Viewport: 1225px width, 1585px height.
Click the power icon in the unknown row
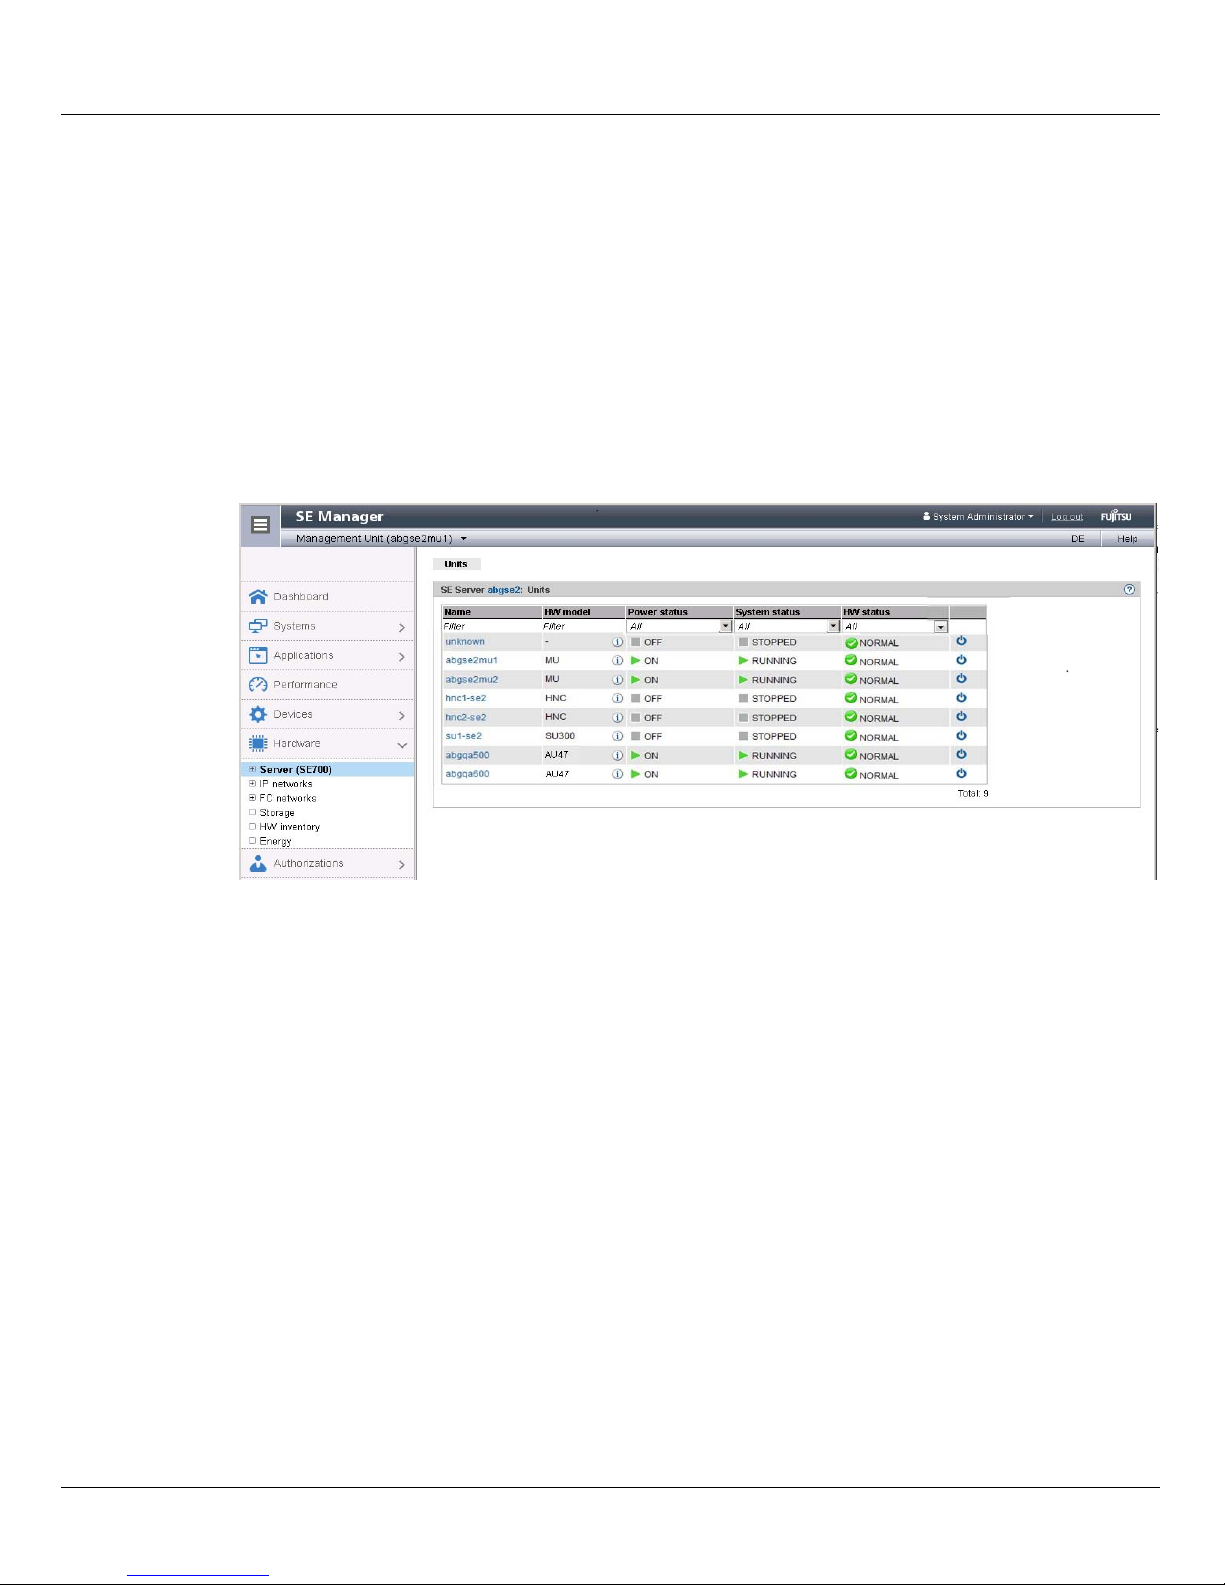[961, 641]
